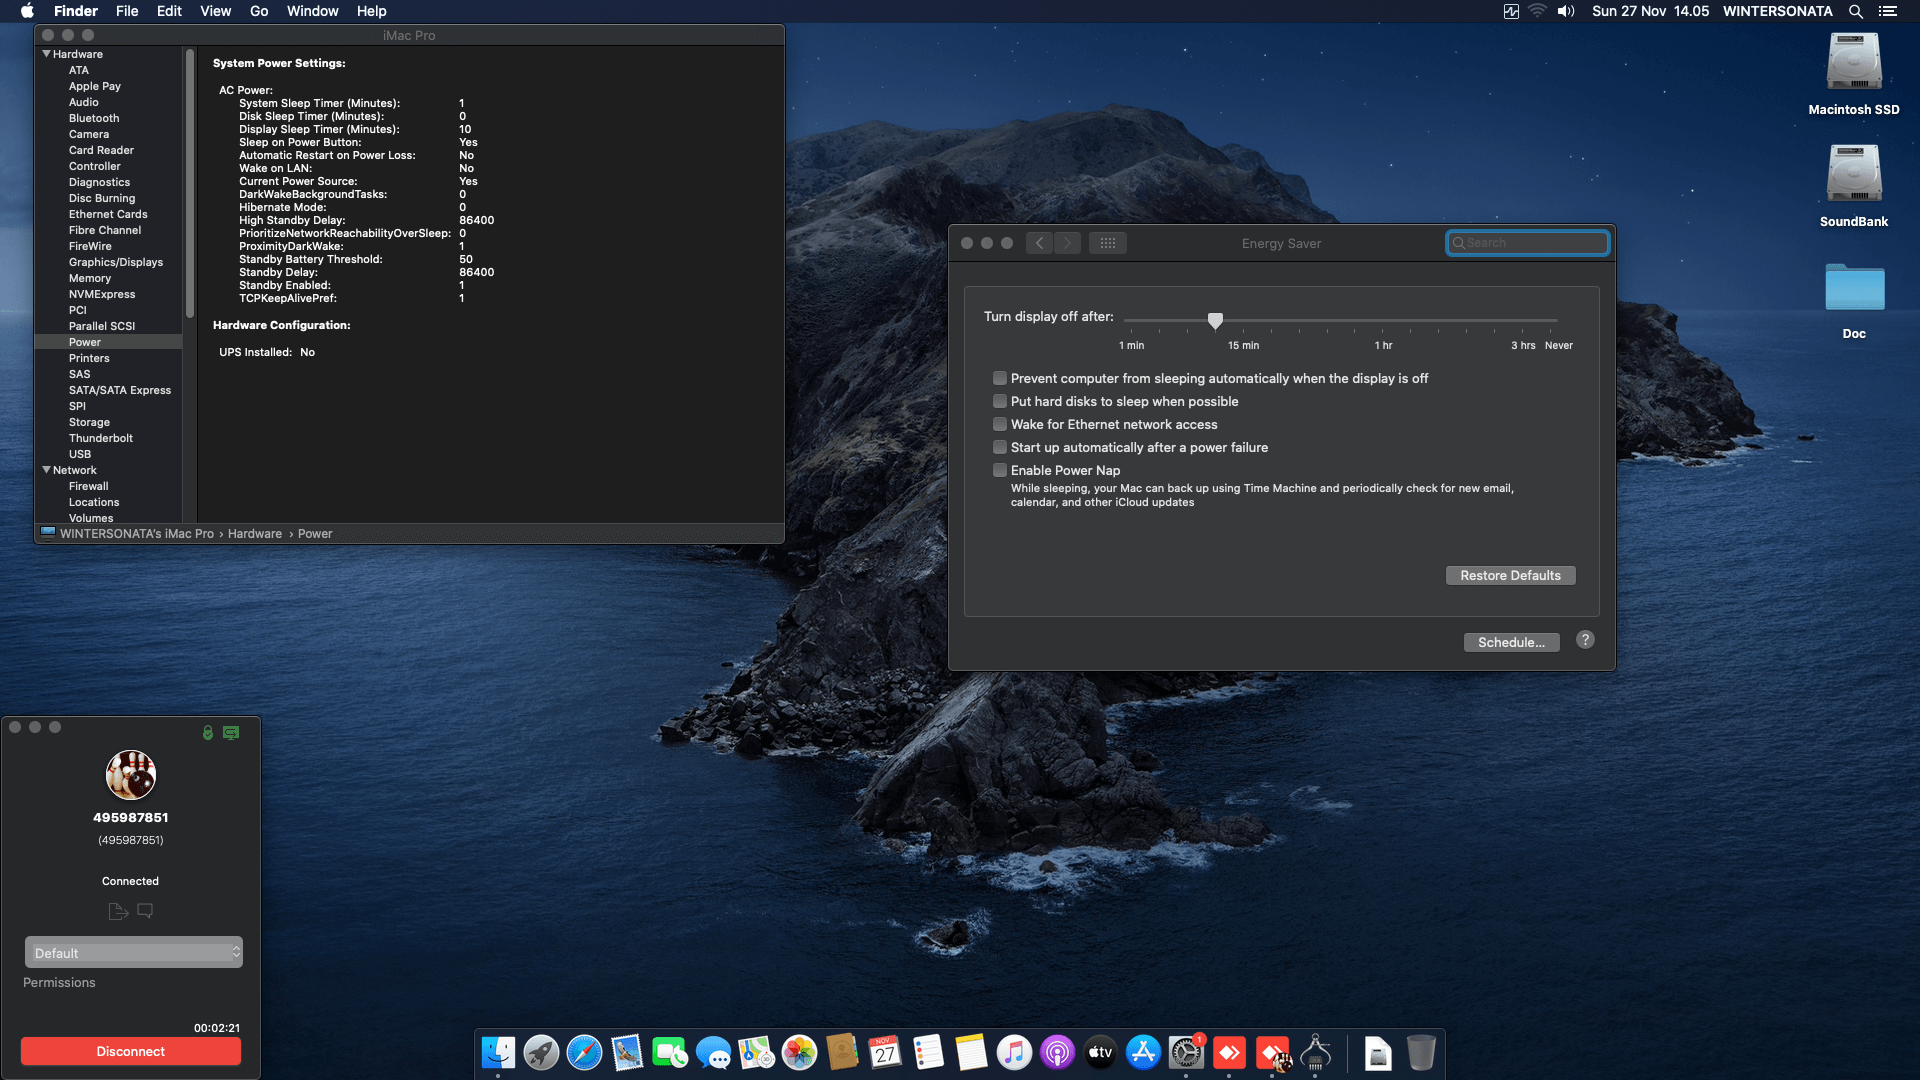Click the Restore Defaults button

pos(1510,575)
